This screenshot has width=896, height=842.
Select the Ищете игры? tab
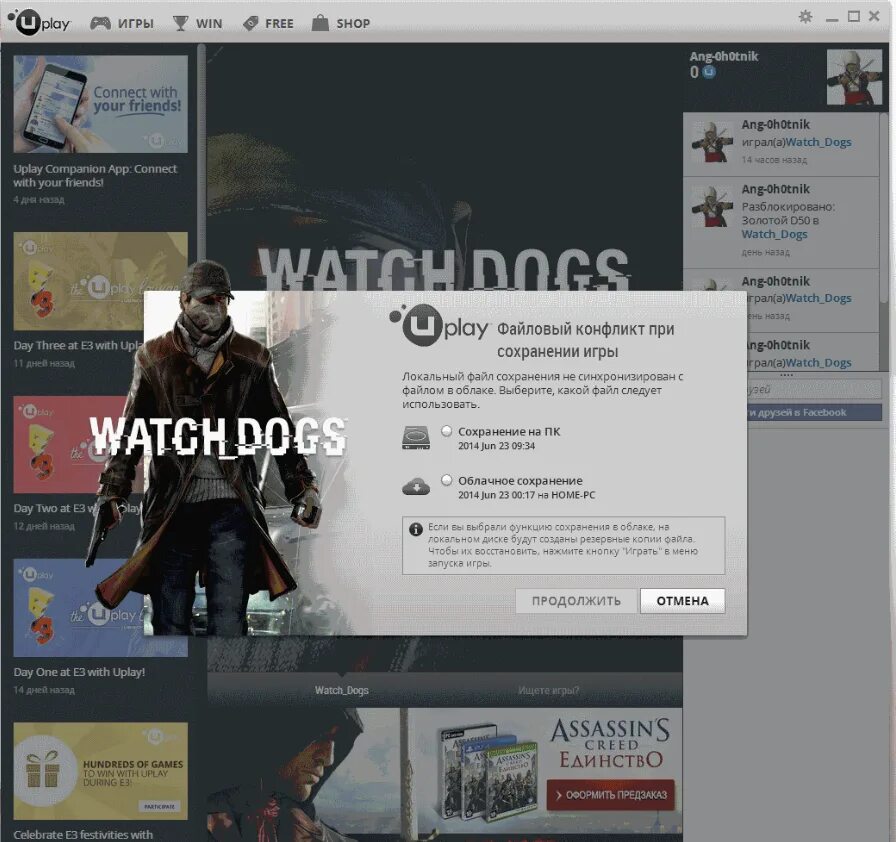[x=549, y=690]
